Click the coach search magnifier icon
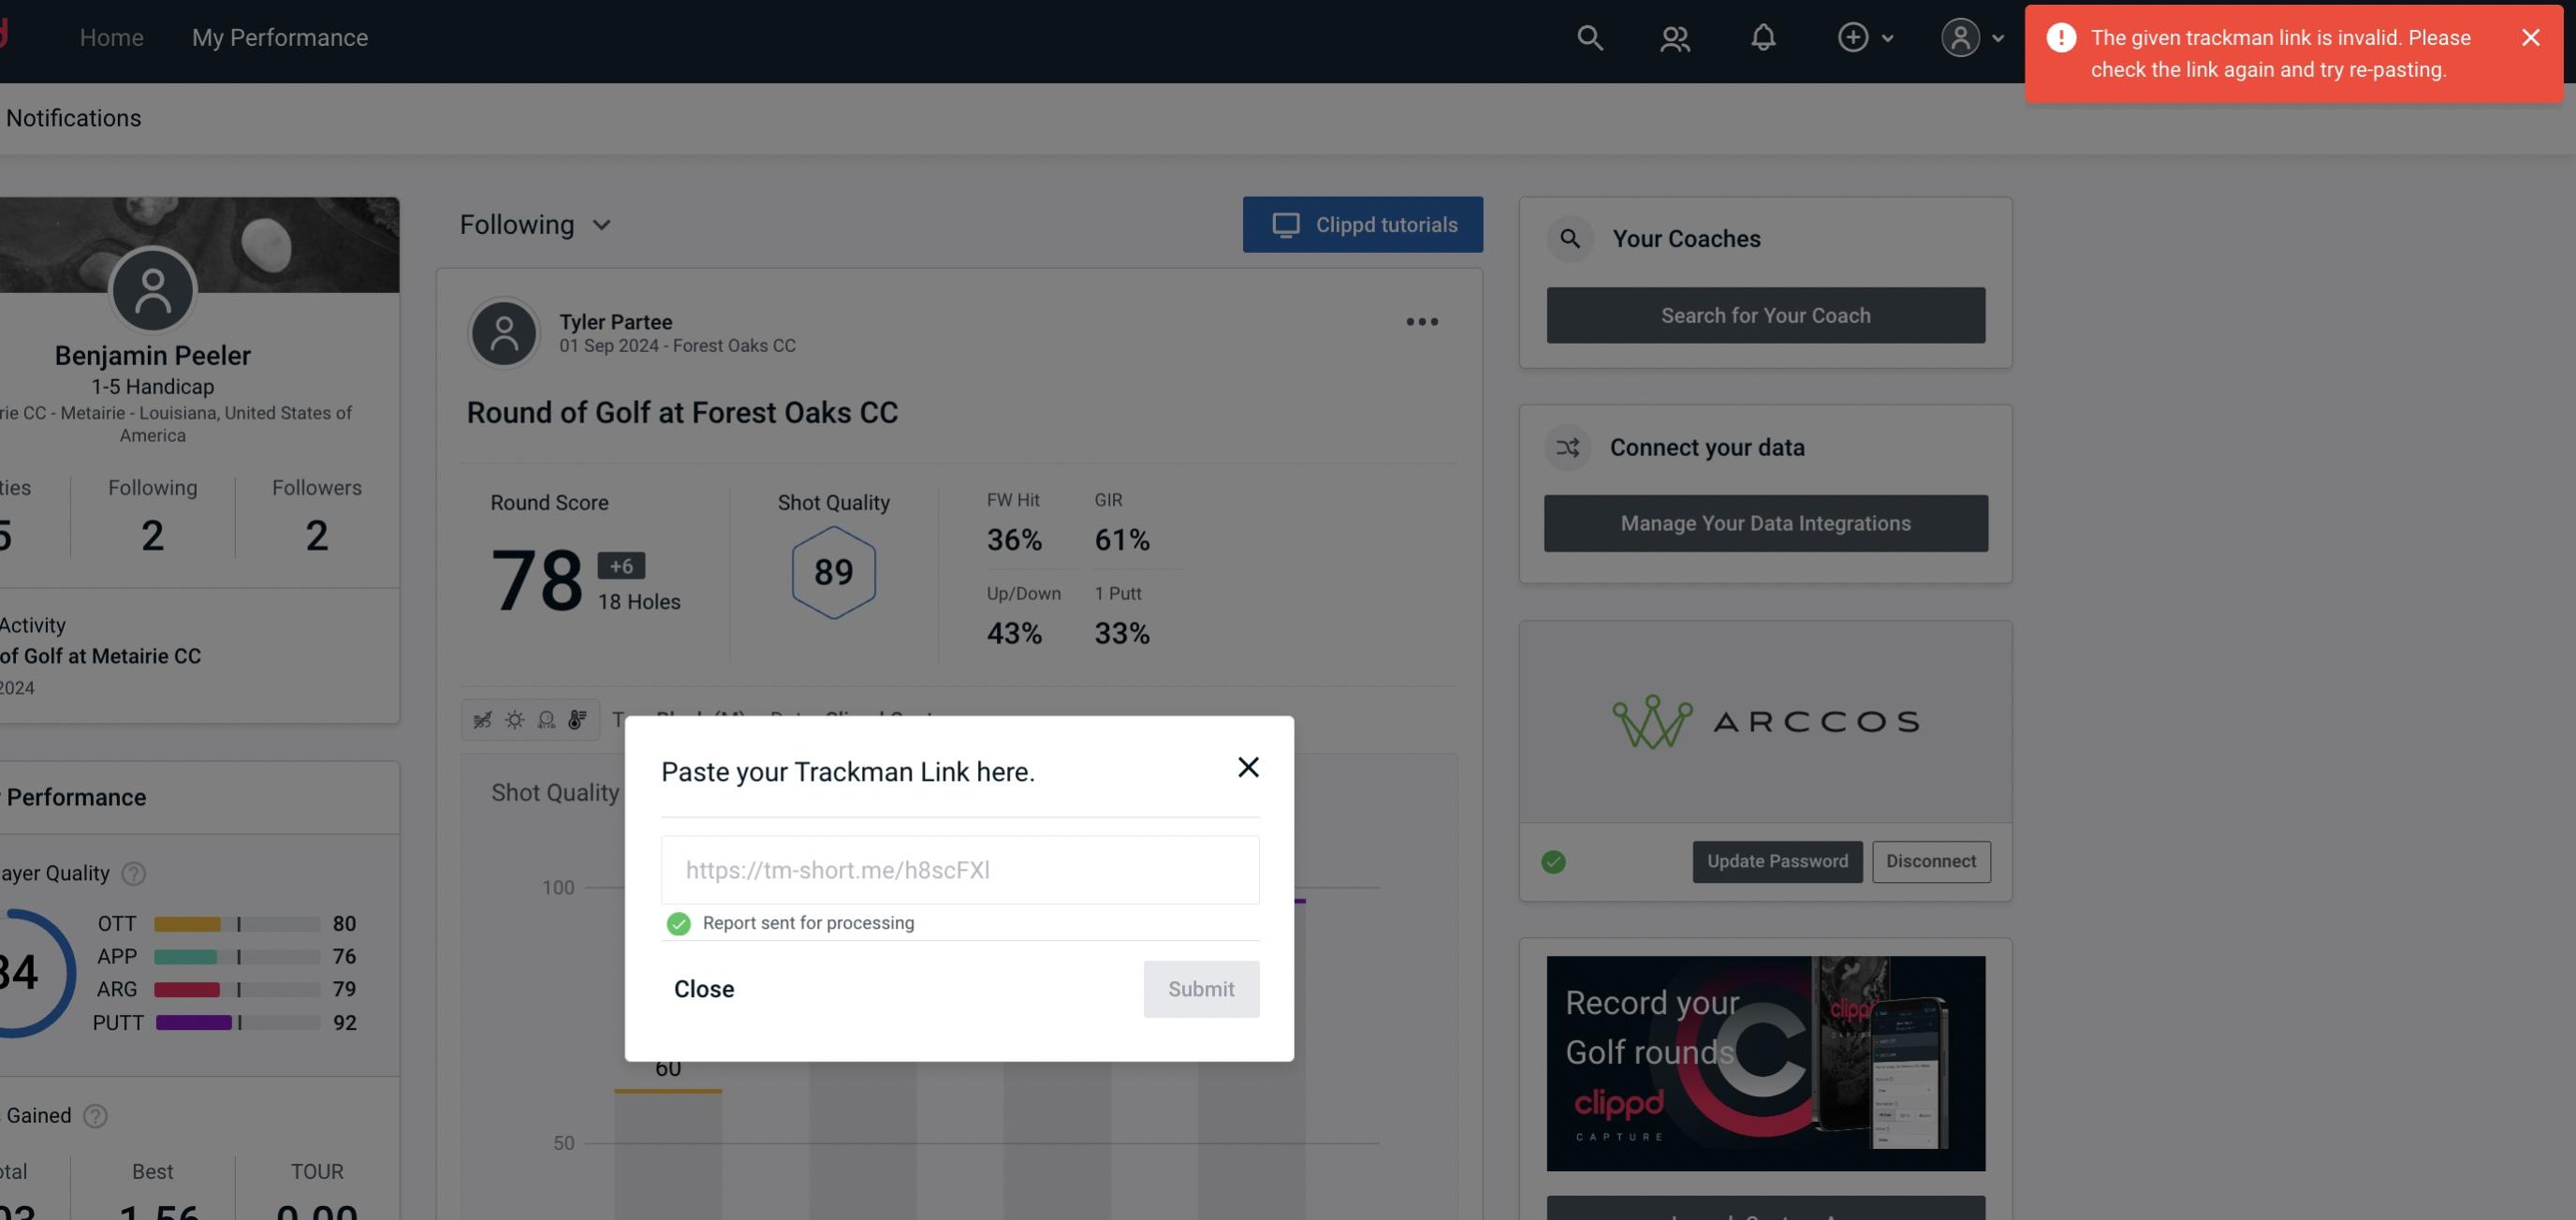 [x=1571, y=239]
